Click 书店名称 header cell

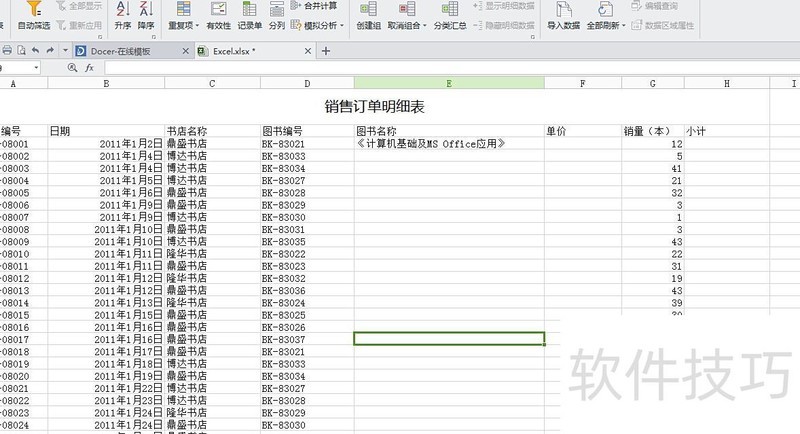[212, 131]
